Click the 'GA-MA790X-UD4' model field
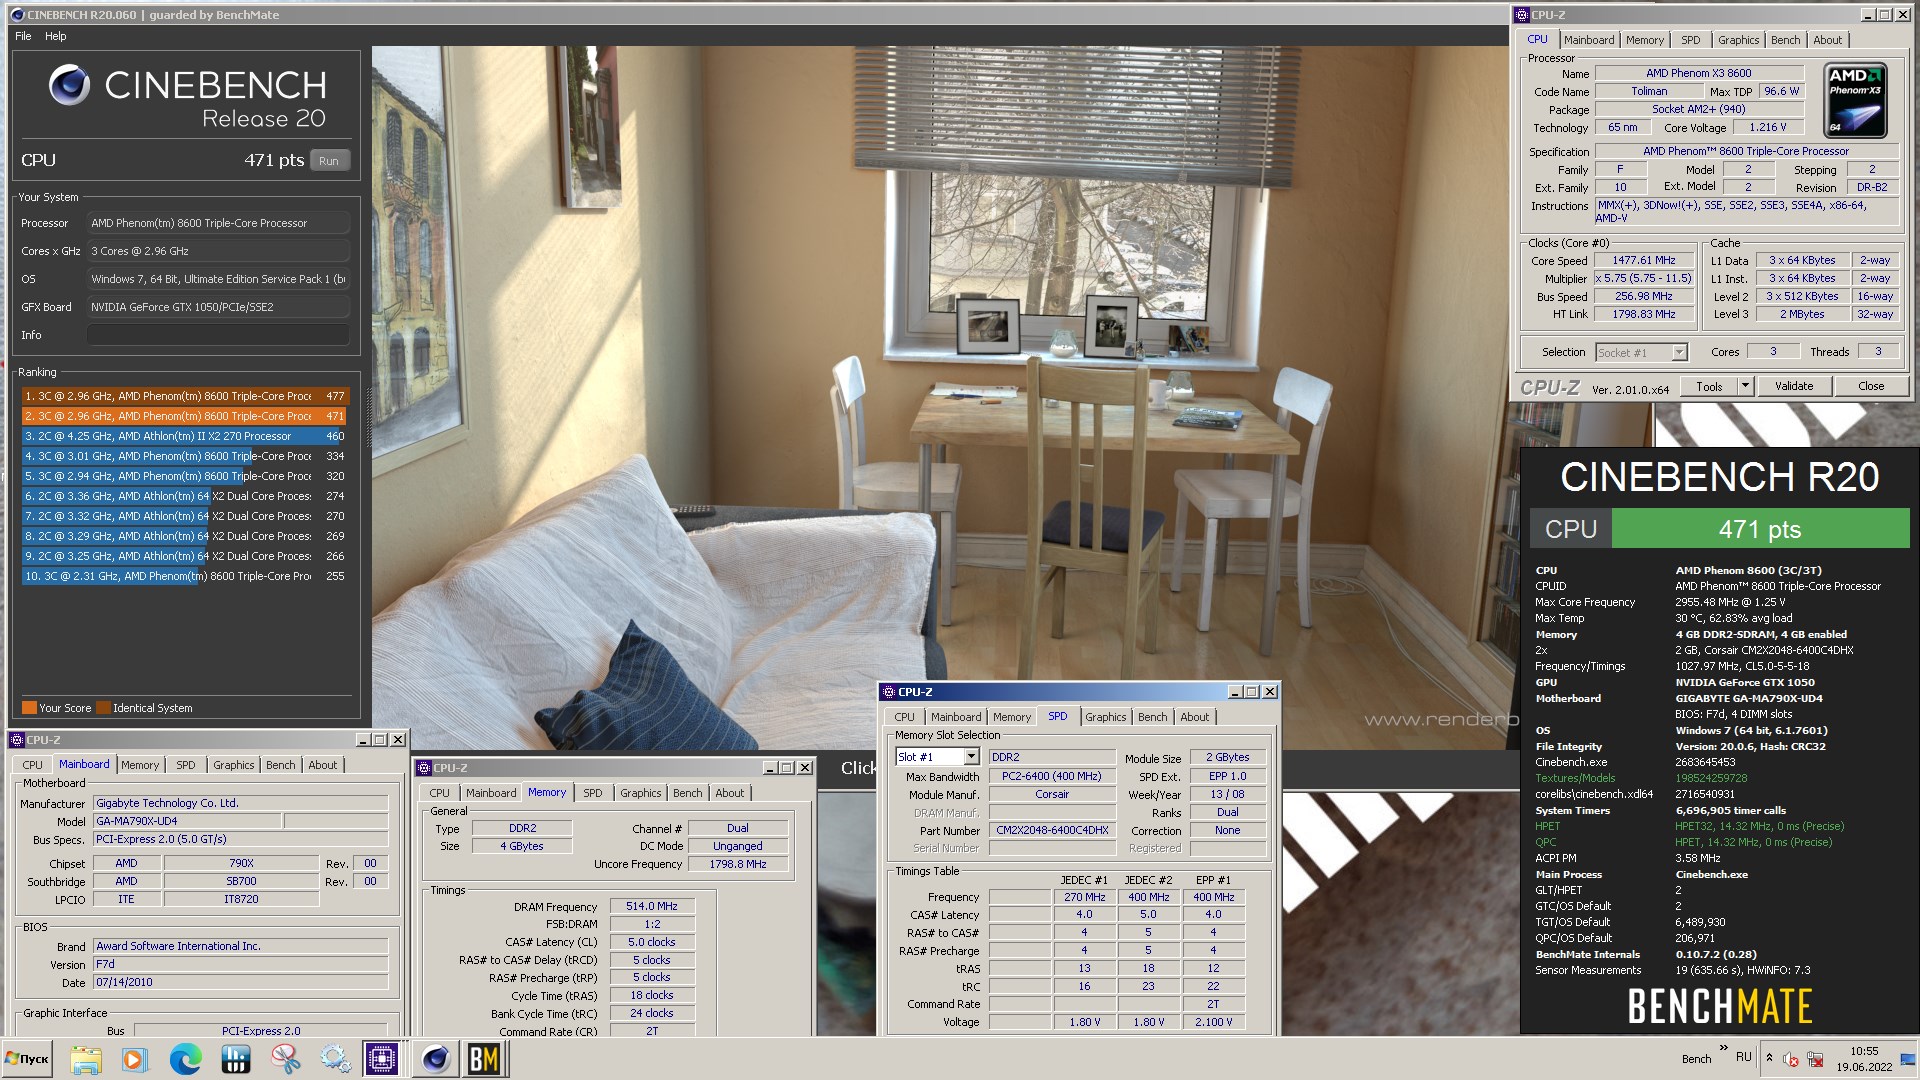Image resolution: width=1920 pixels, height=1080 pixels. 187,821
